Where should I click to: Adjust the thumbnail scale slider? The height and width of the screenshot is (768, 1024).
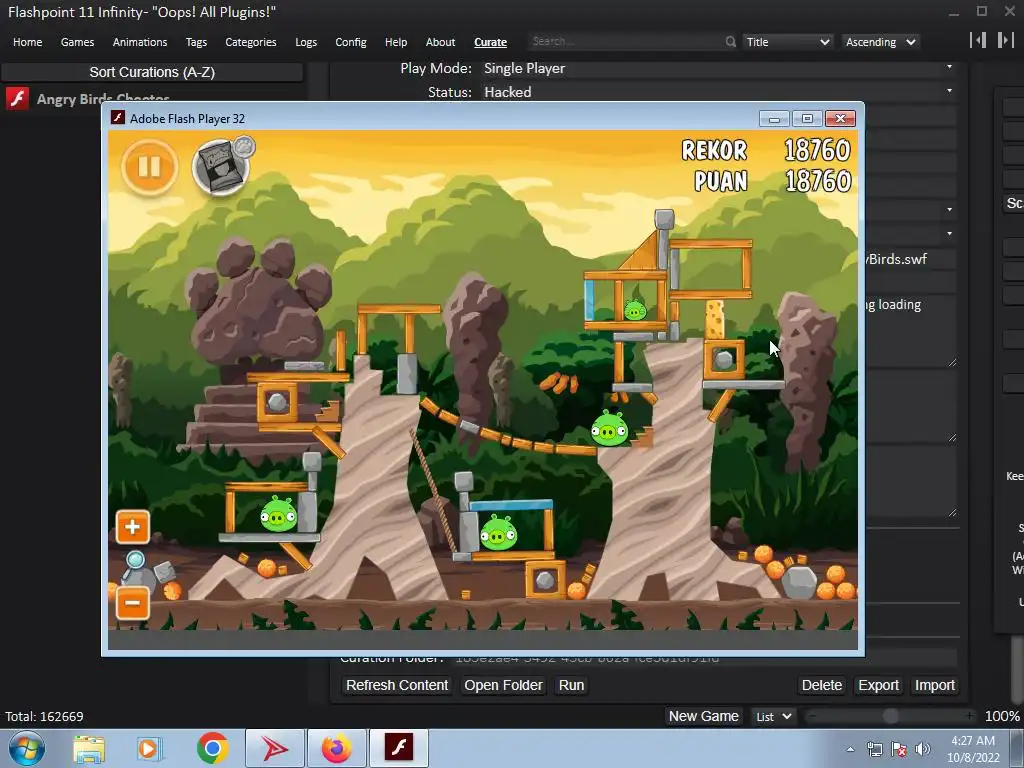(x=890, y=716)
